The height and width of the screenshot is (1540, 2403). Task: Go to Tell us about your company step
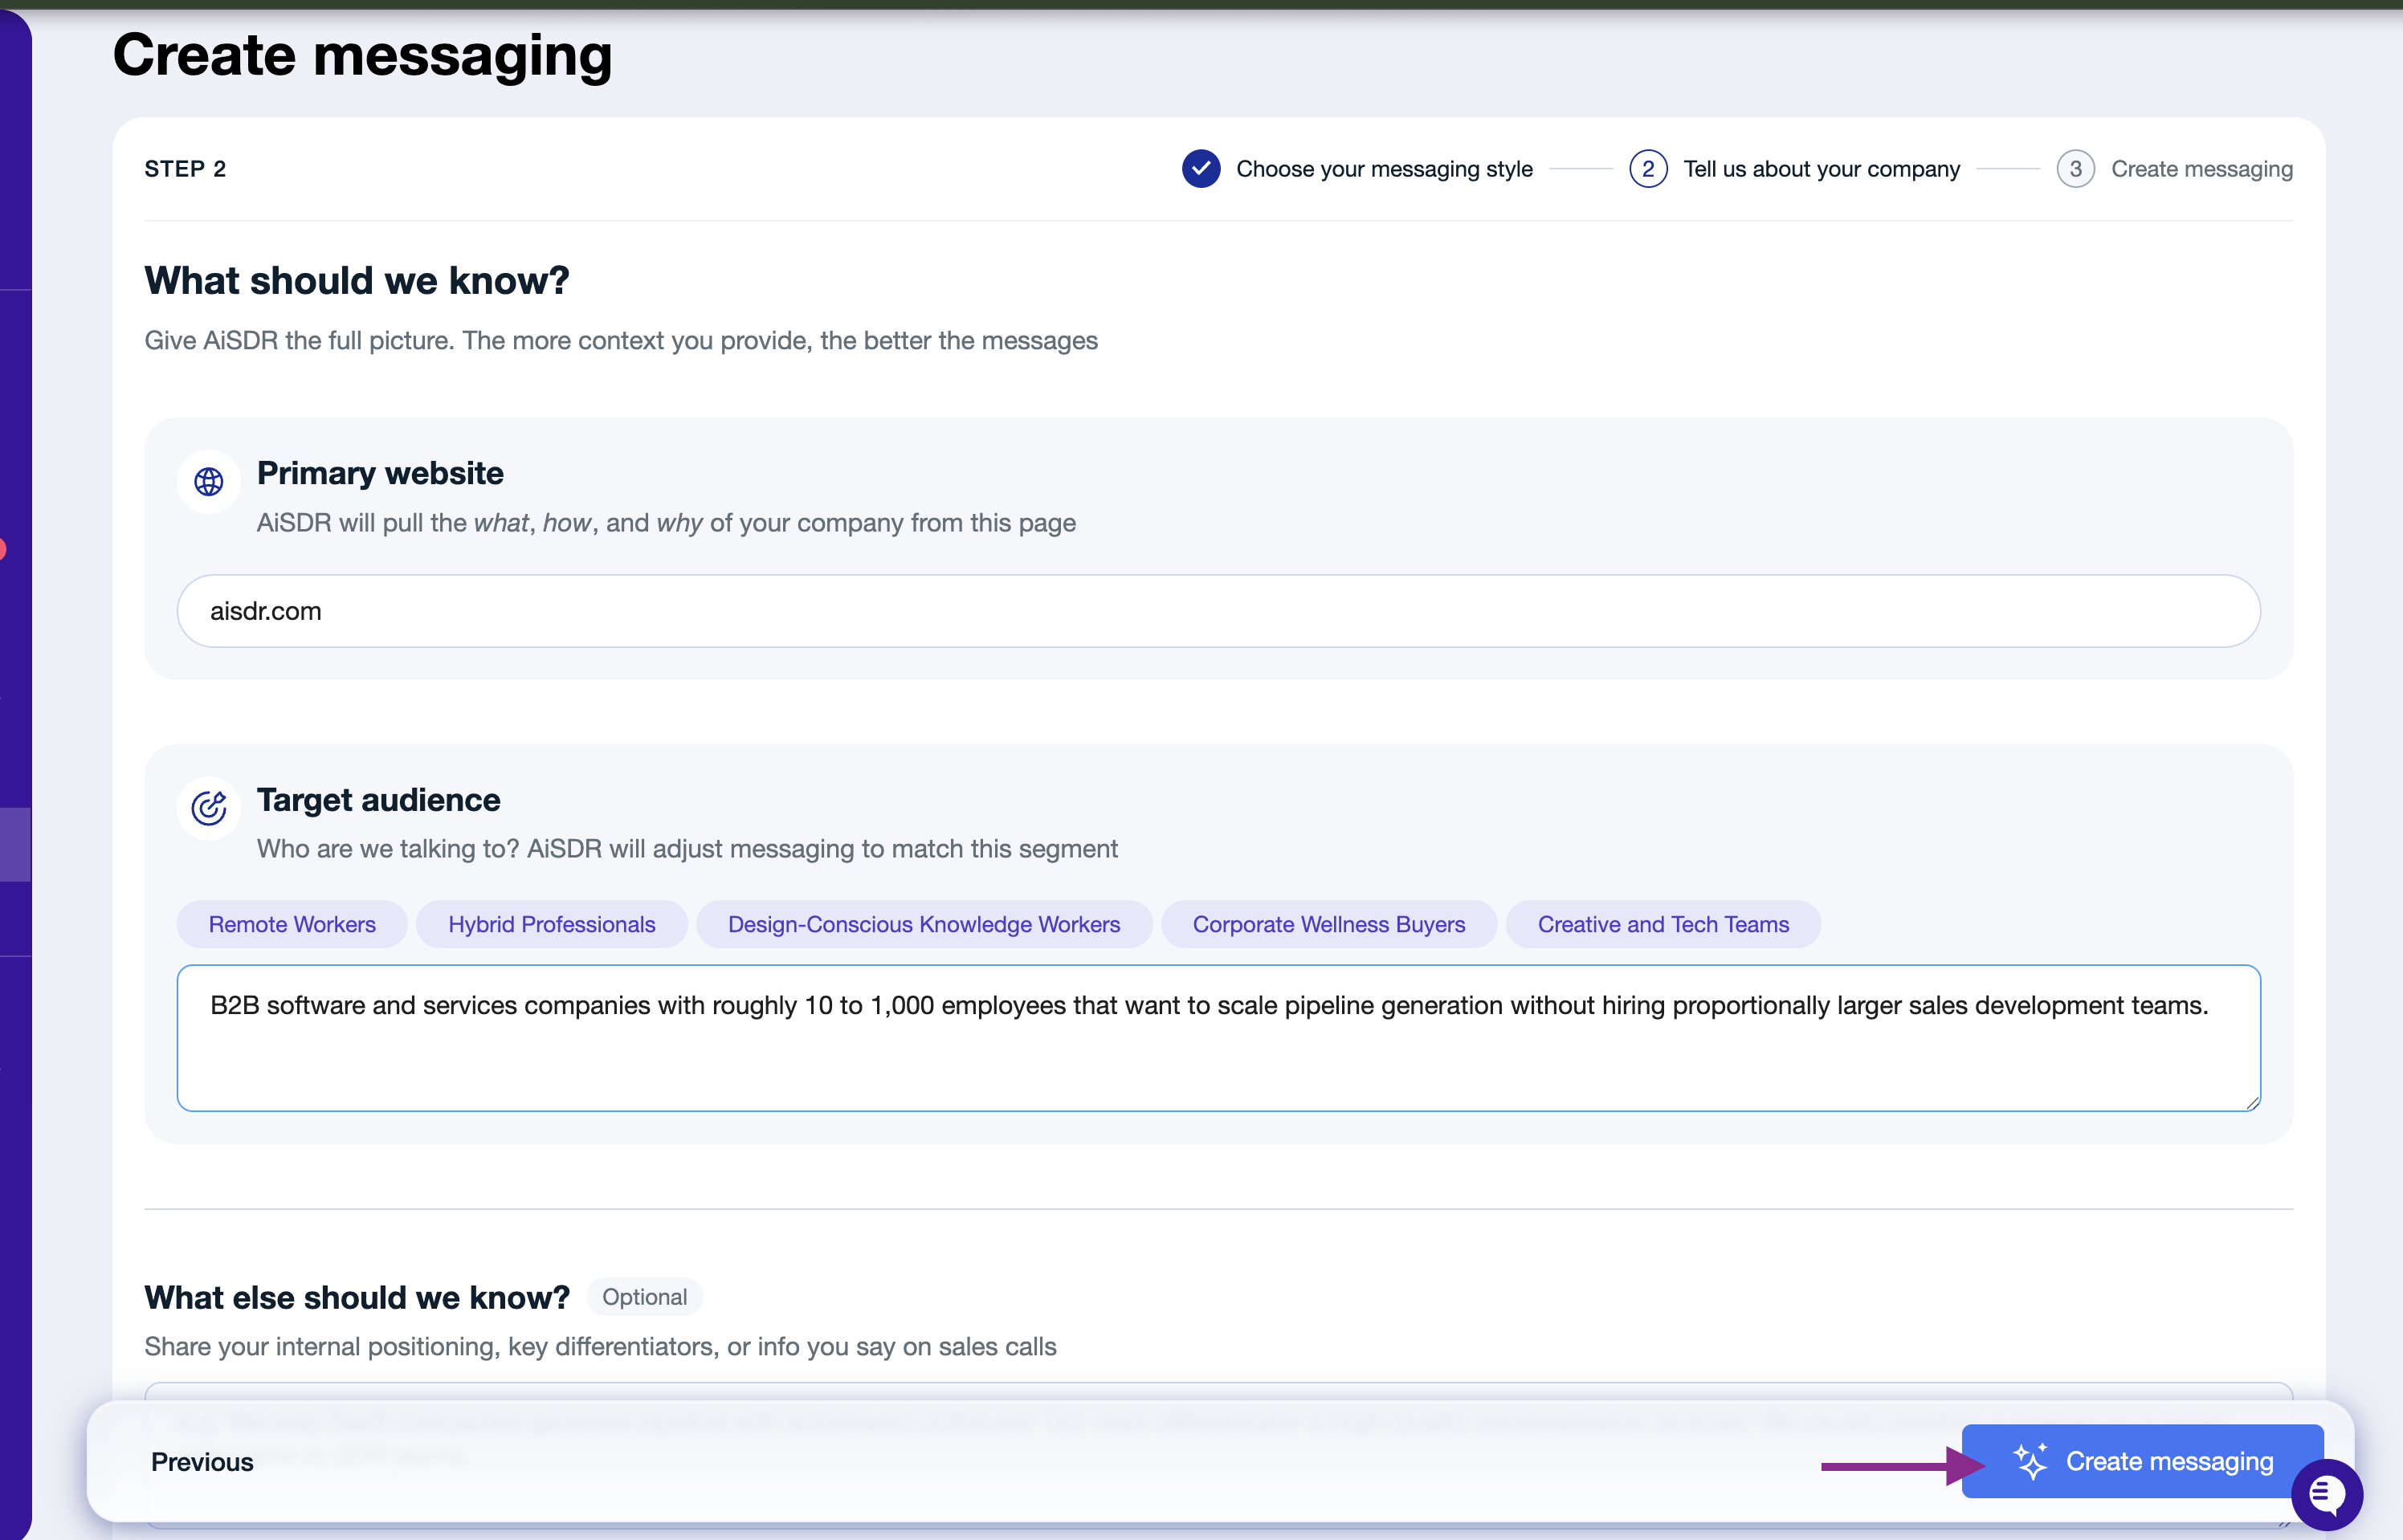click(1821, 169)
